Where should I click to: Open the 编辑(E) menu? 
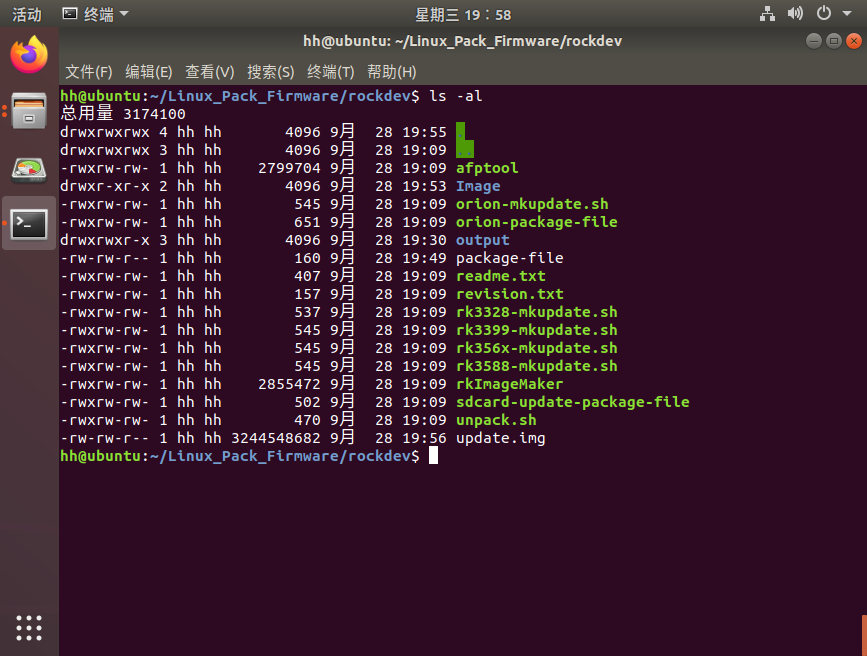click(x=148, y=71)
